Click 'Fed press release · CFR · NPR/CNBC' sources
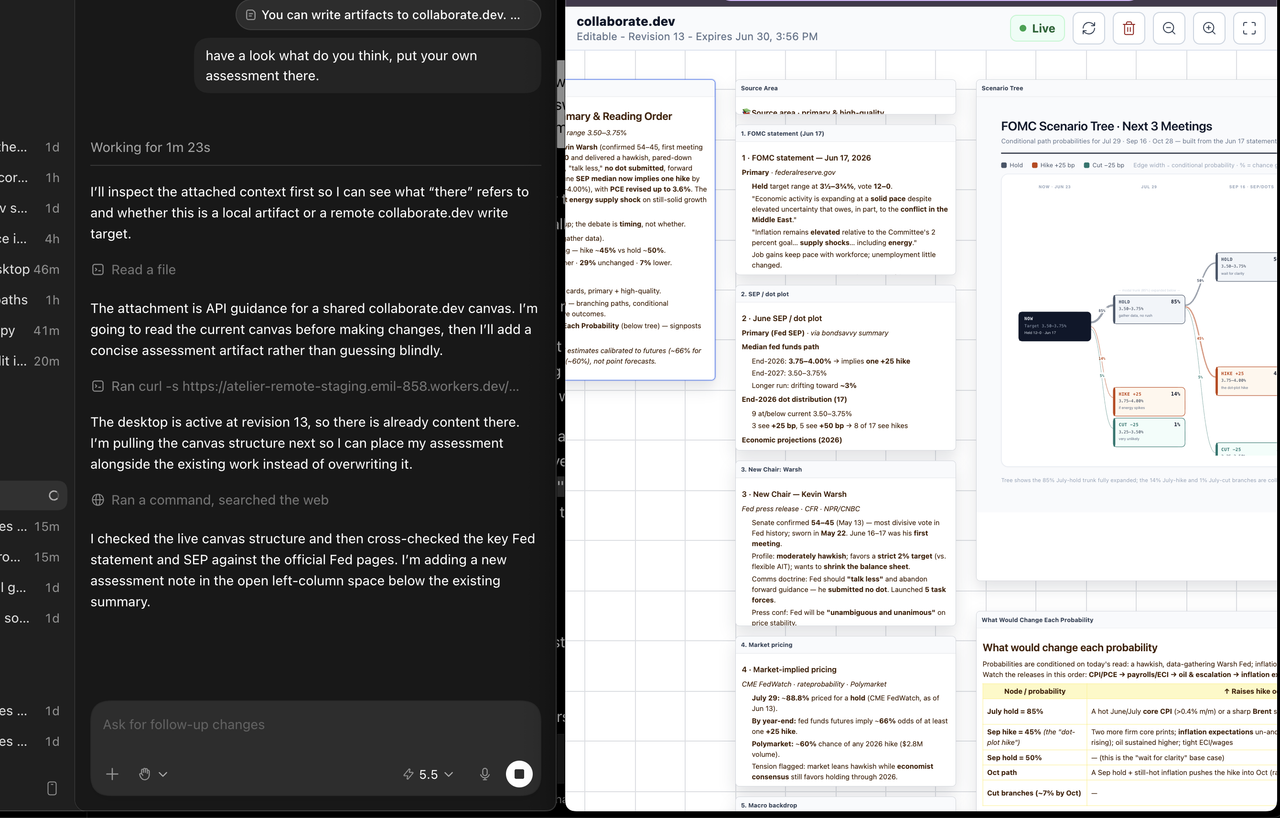Image resolution: width=1280 pixels, height=818 pixels. [x=802, y=509]
